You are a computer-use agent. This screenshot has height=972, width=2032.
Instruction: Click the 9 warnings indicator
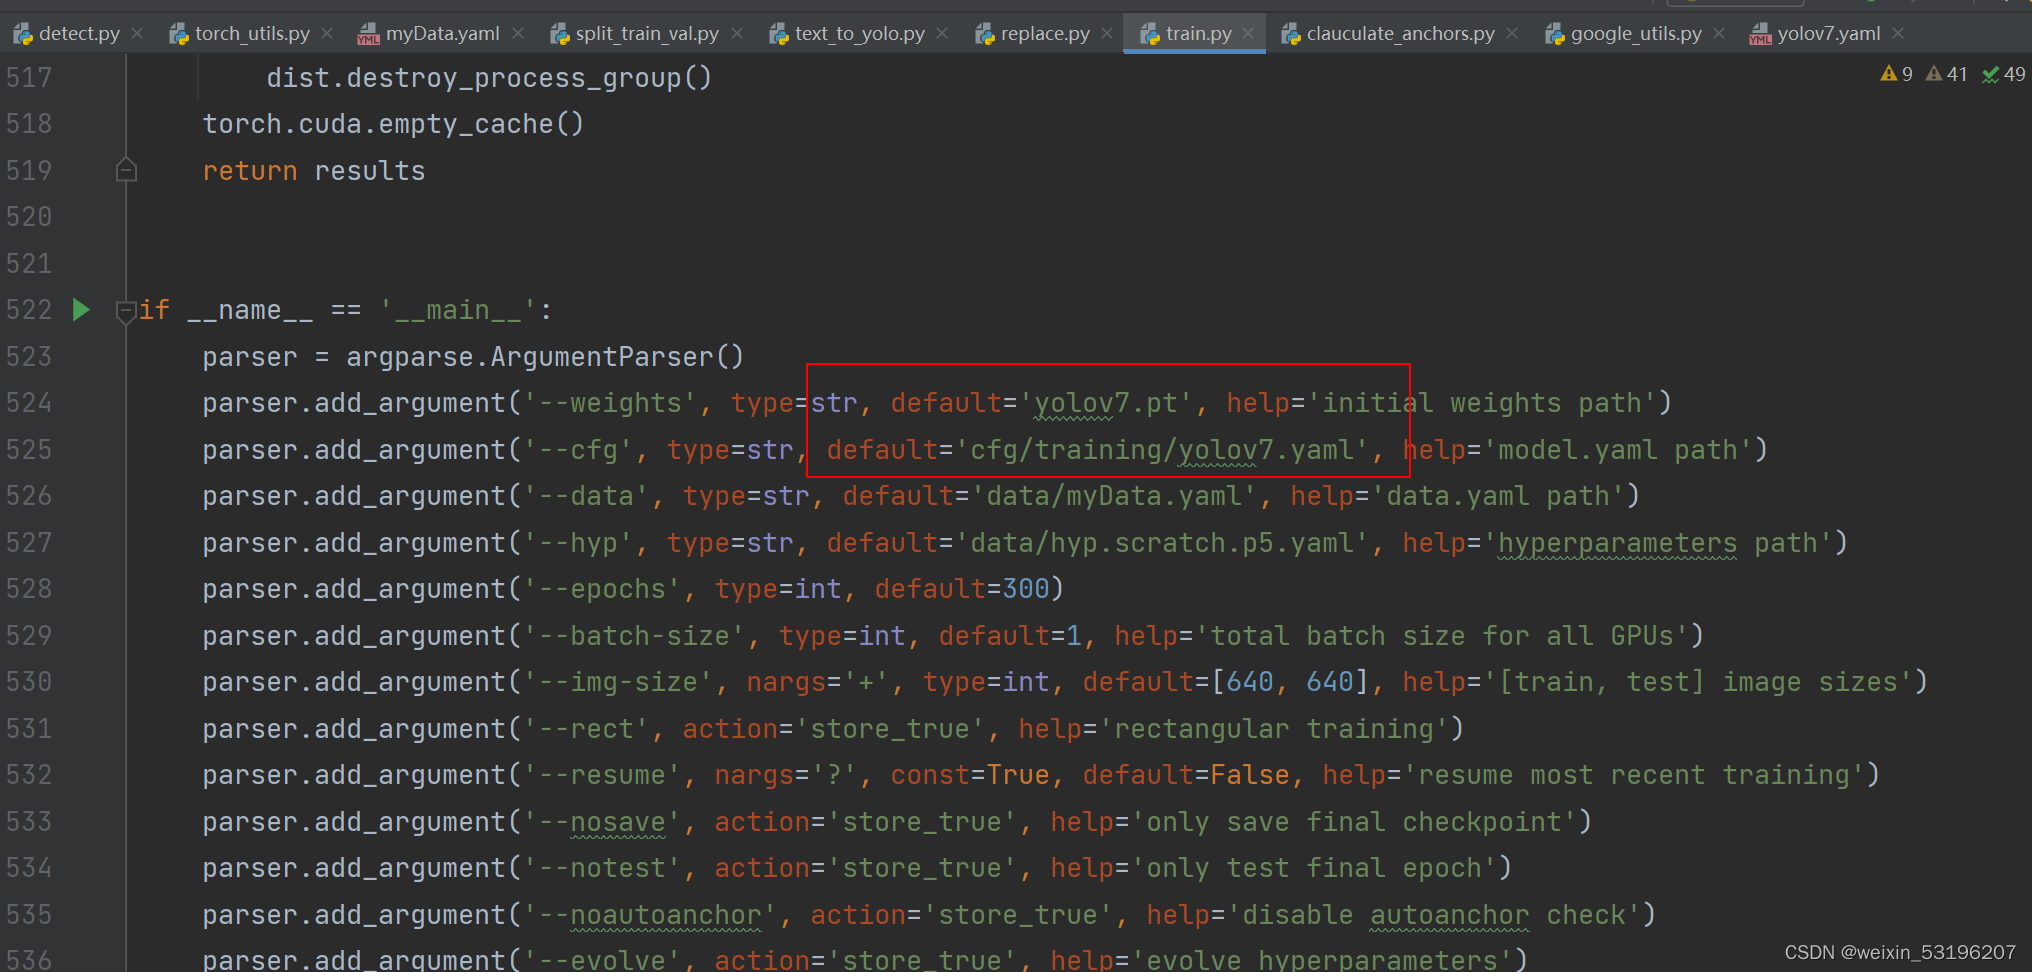pos(1896,74)
